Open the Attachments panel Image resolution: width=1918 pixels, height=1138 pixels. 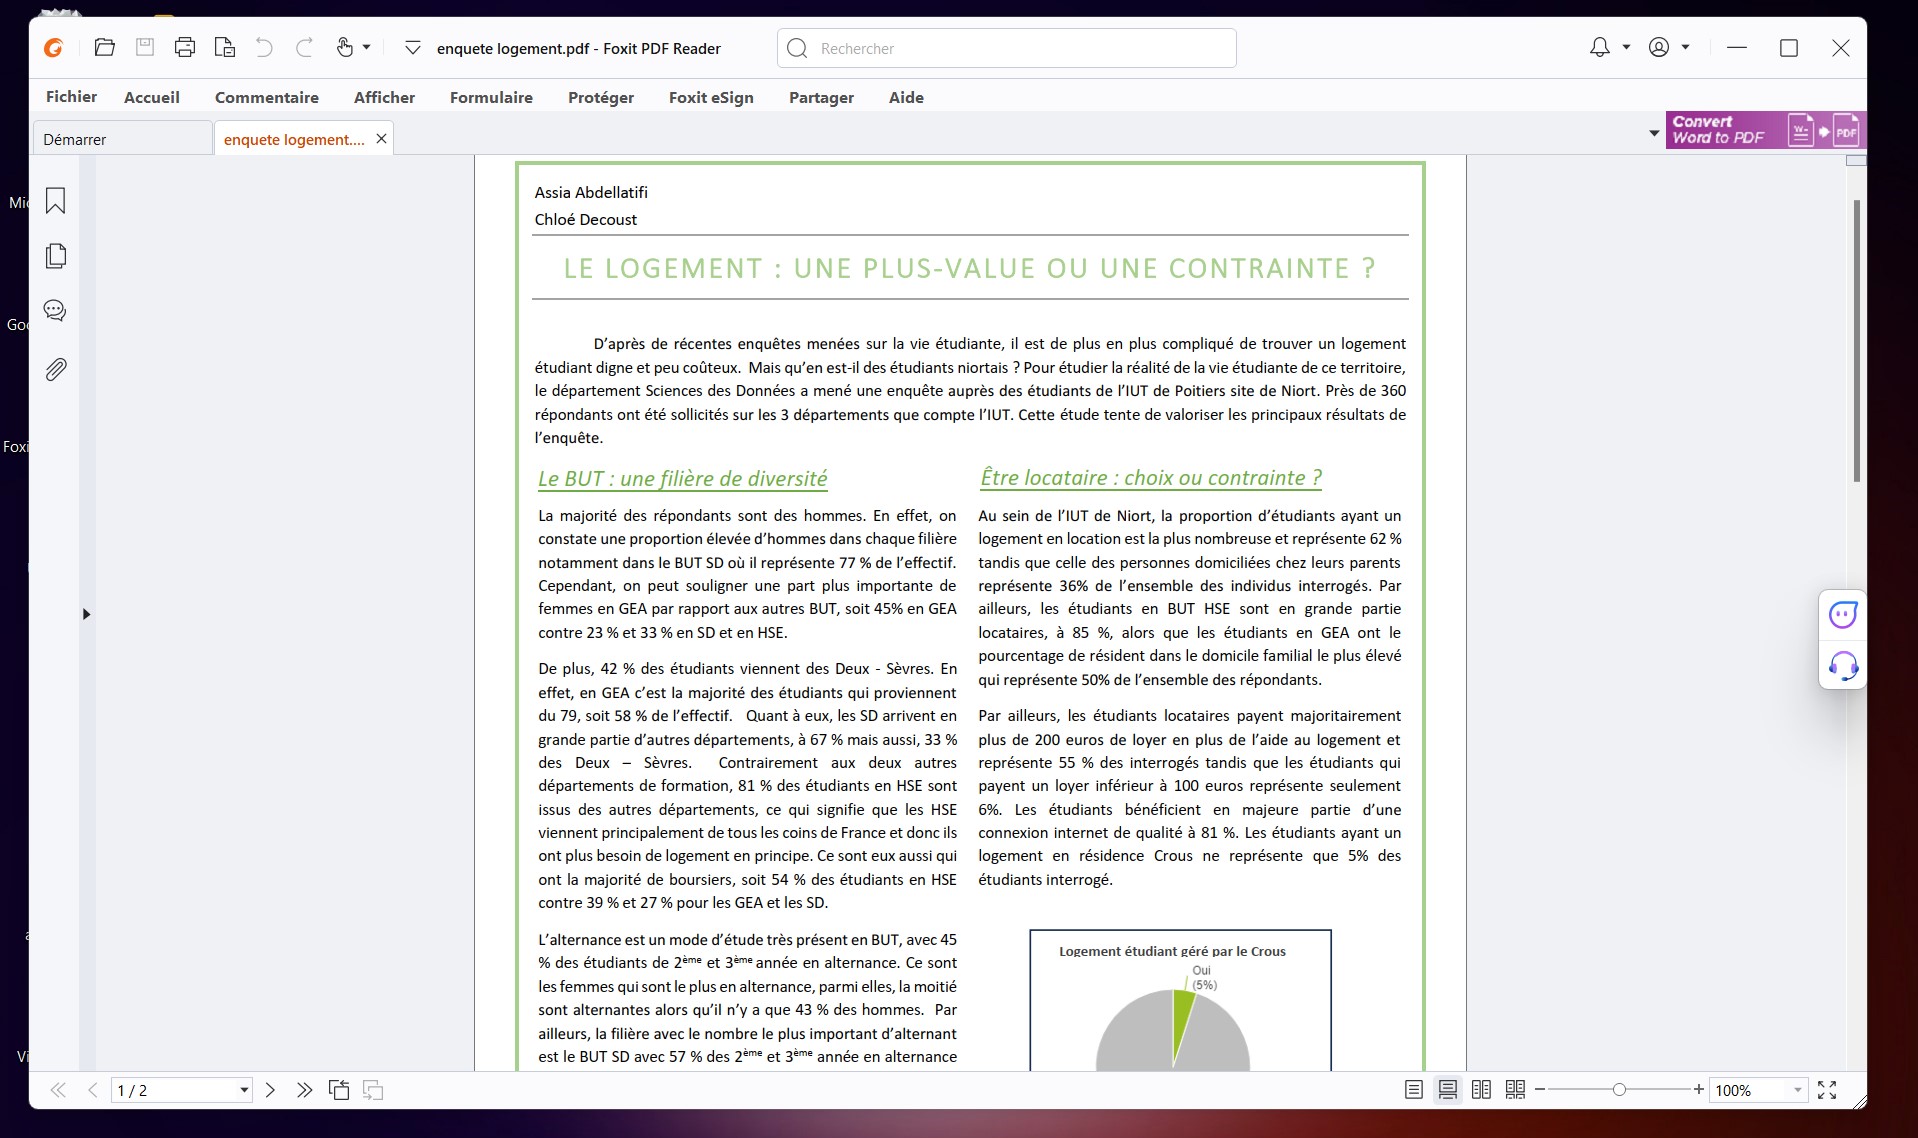pyautogui.click(x=55, y=368)
